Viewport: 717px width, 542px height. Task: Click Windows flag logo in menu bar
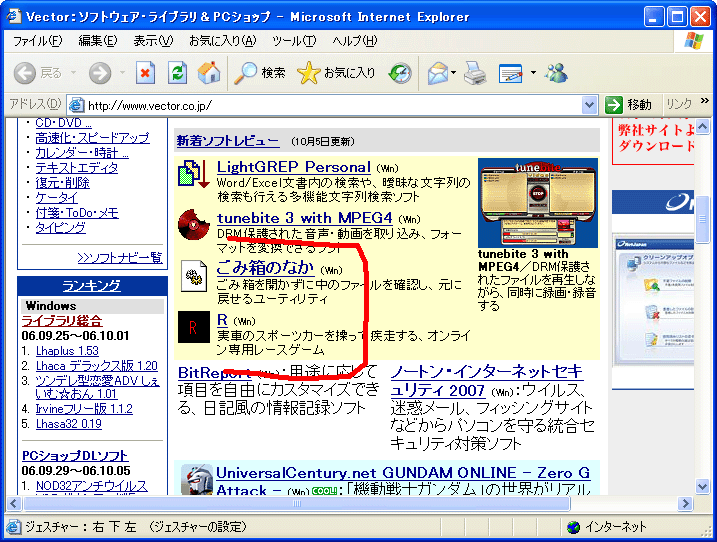point(694,41)
